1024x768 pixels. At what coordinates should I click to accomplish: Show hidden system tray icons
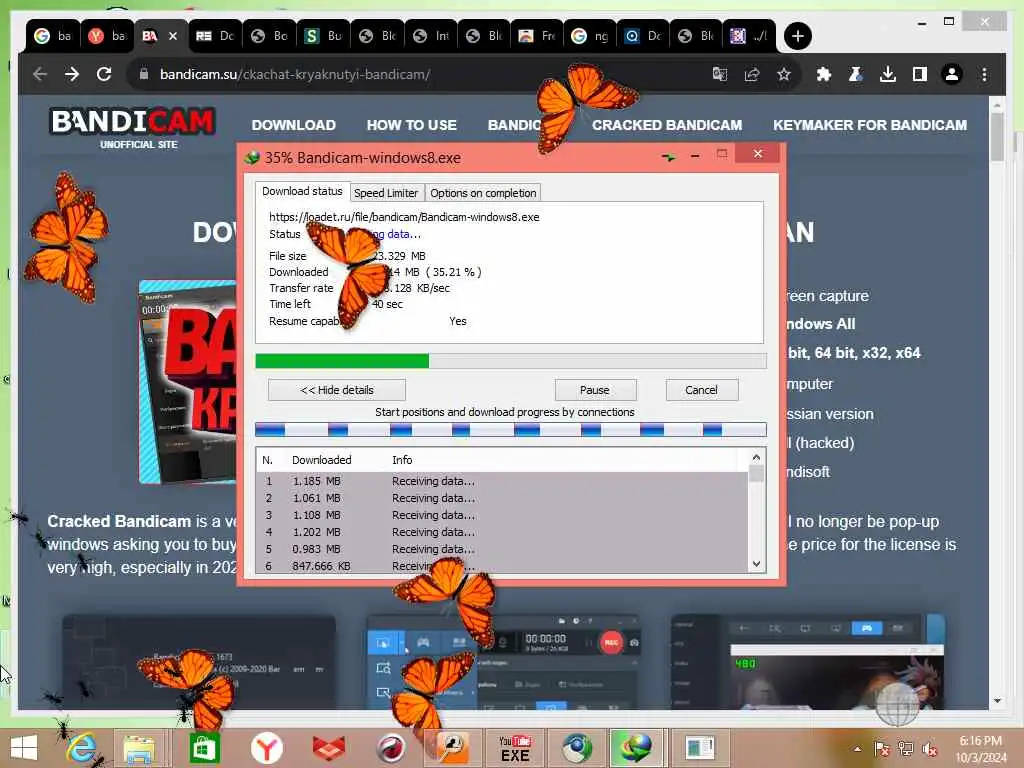(x=857, y=749)
